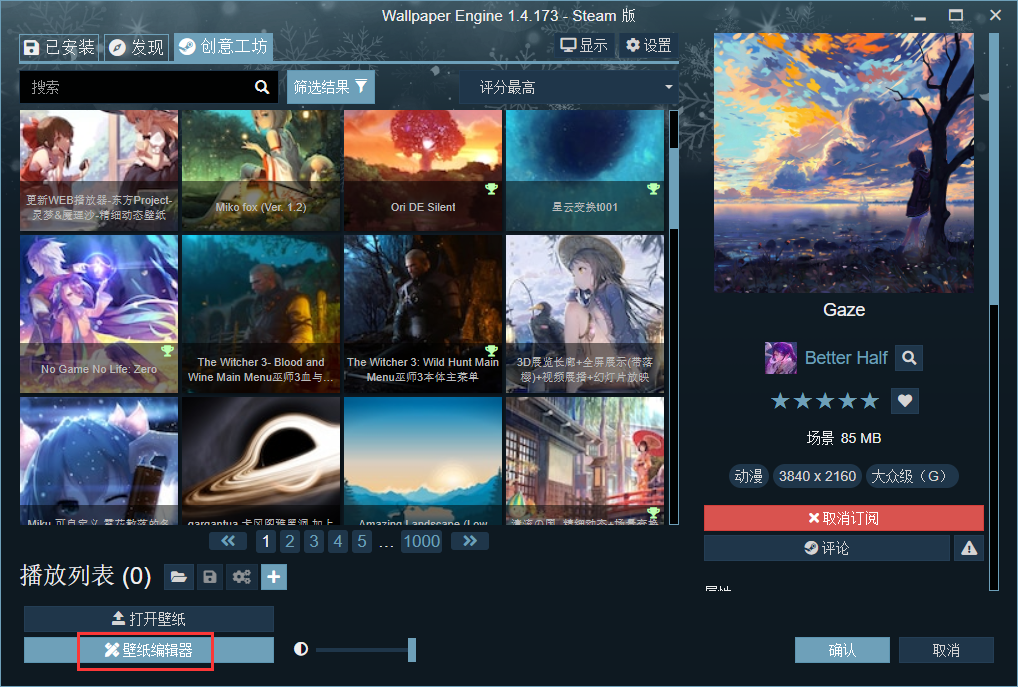The width and height of the screenshot is (1018, 687).
Task: Confirm with 确认 button
Action: tap(842, 650)
